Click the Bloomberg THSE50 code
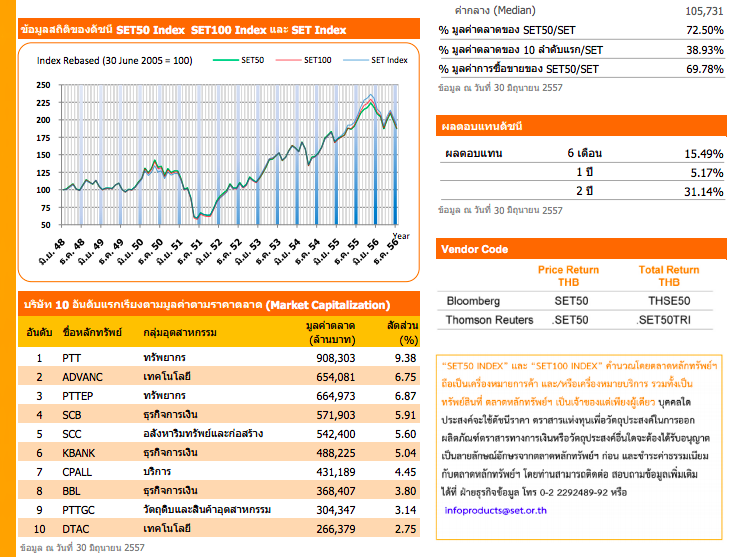733x557 pixels. click(669, 301)
